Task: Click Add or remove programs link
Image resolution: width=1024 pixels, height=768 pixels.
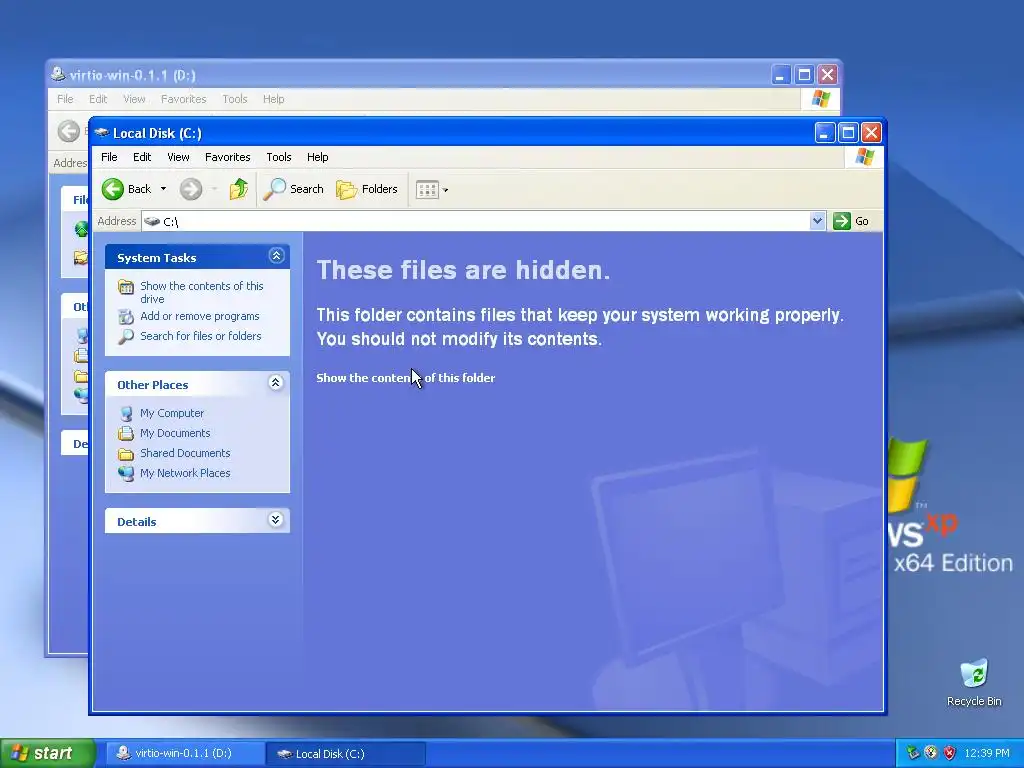Action: [199, 316]
